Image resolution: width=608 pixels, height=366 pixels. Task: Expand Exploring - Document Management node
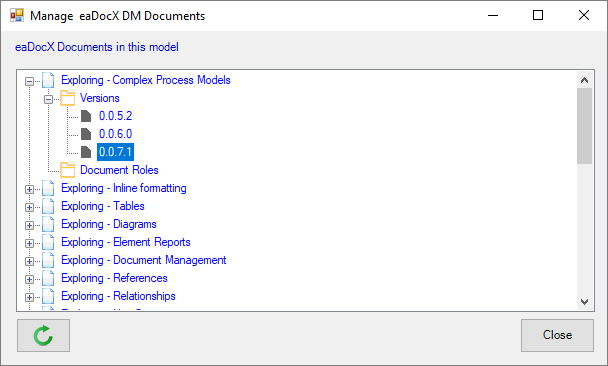29,261
